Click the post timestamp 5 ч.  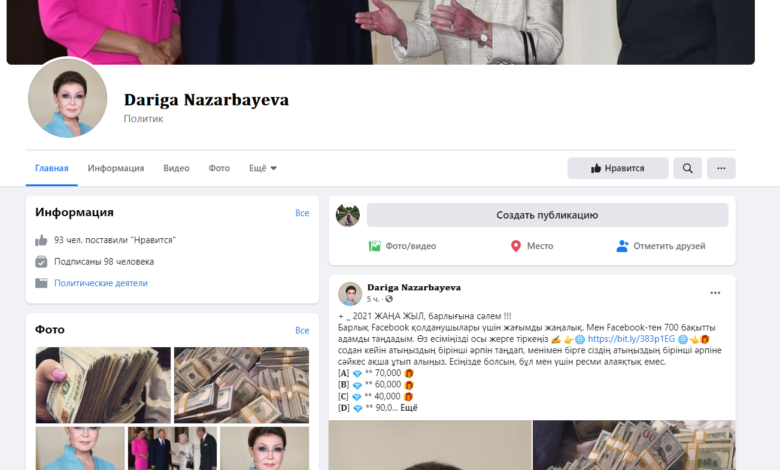click(x=373, y=299)
